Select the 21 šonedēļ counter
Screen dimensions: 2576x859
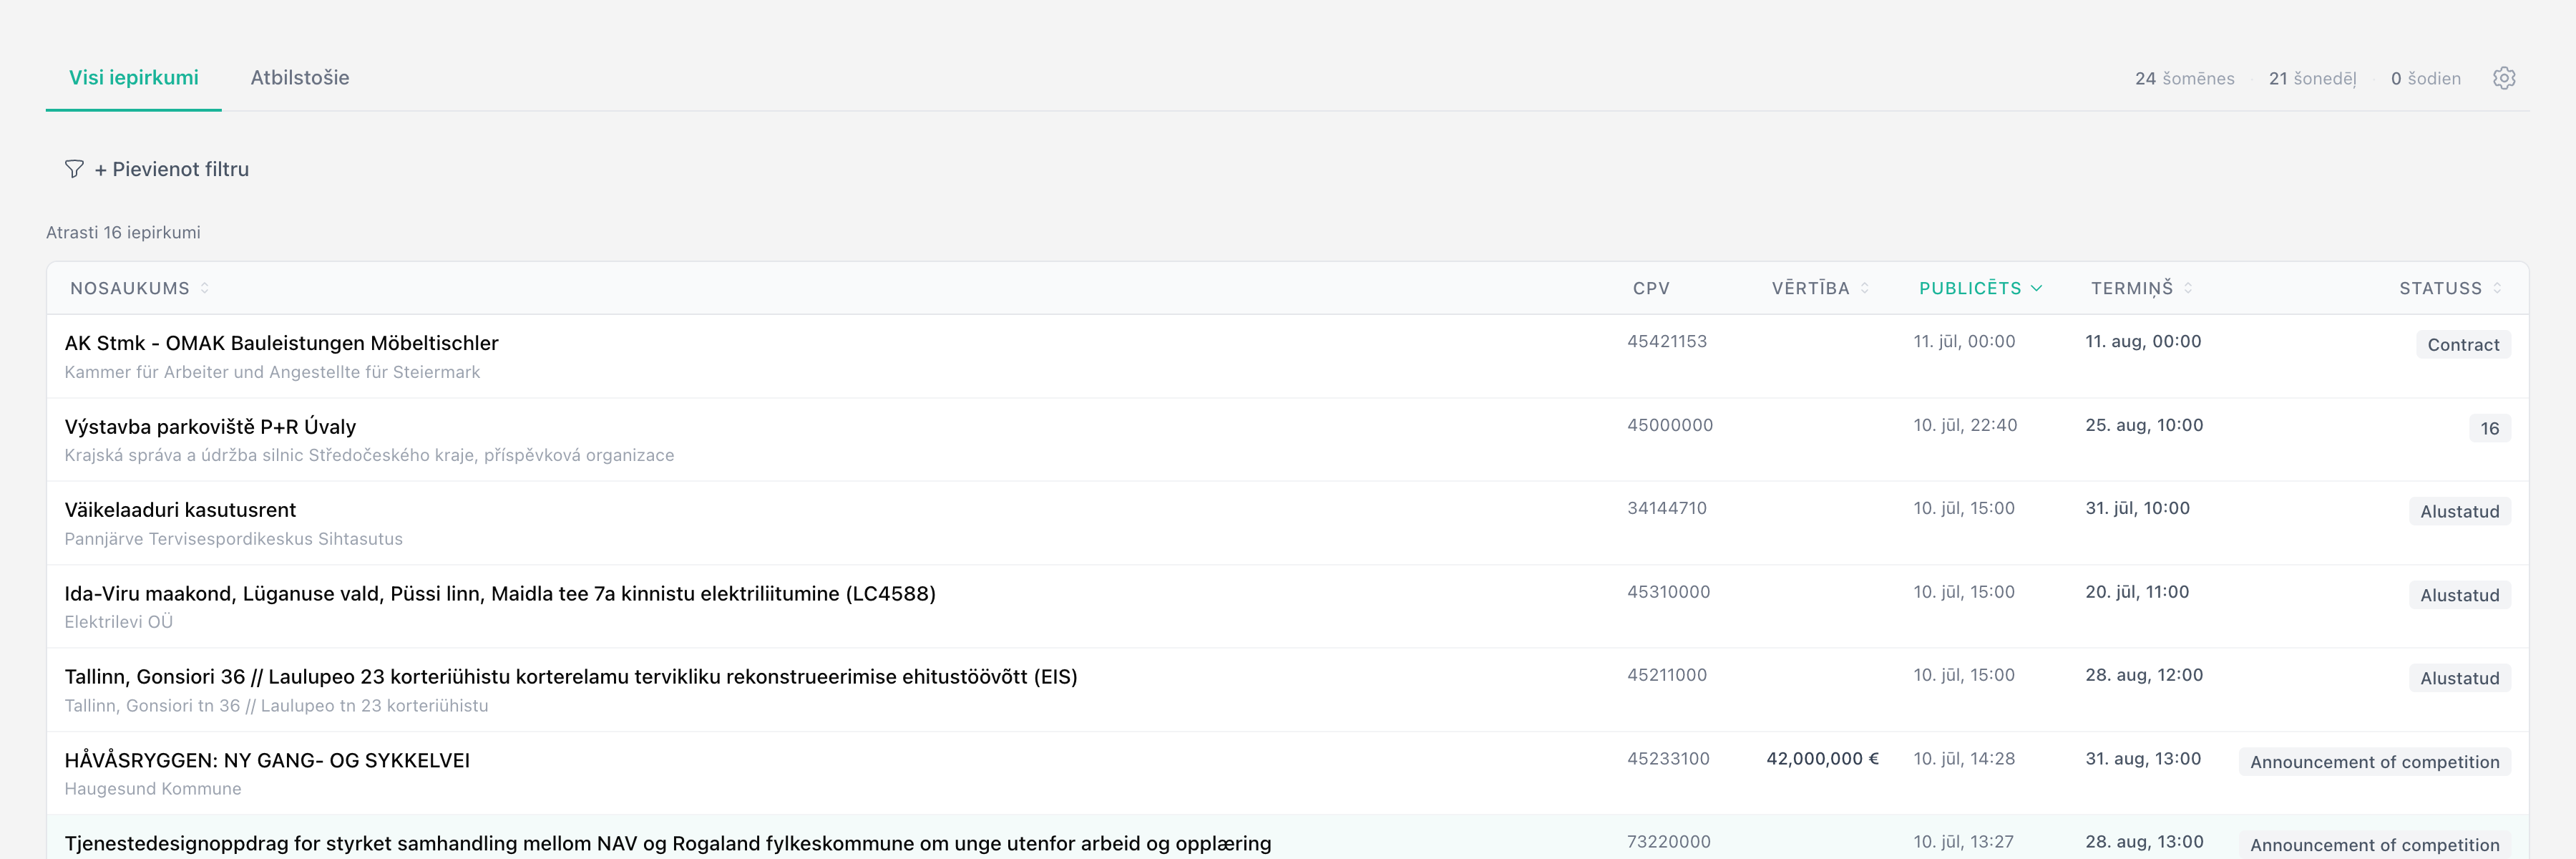point(2312,78)
